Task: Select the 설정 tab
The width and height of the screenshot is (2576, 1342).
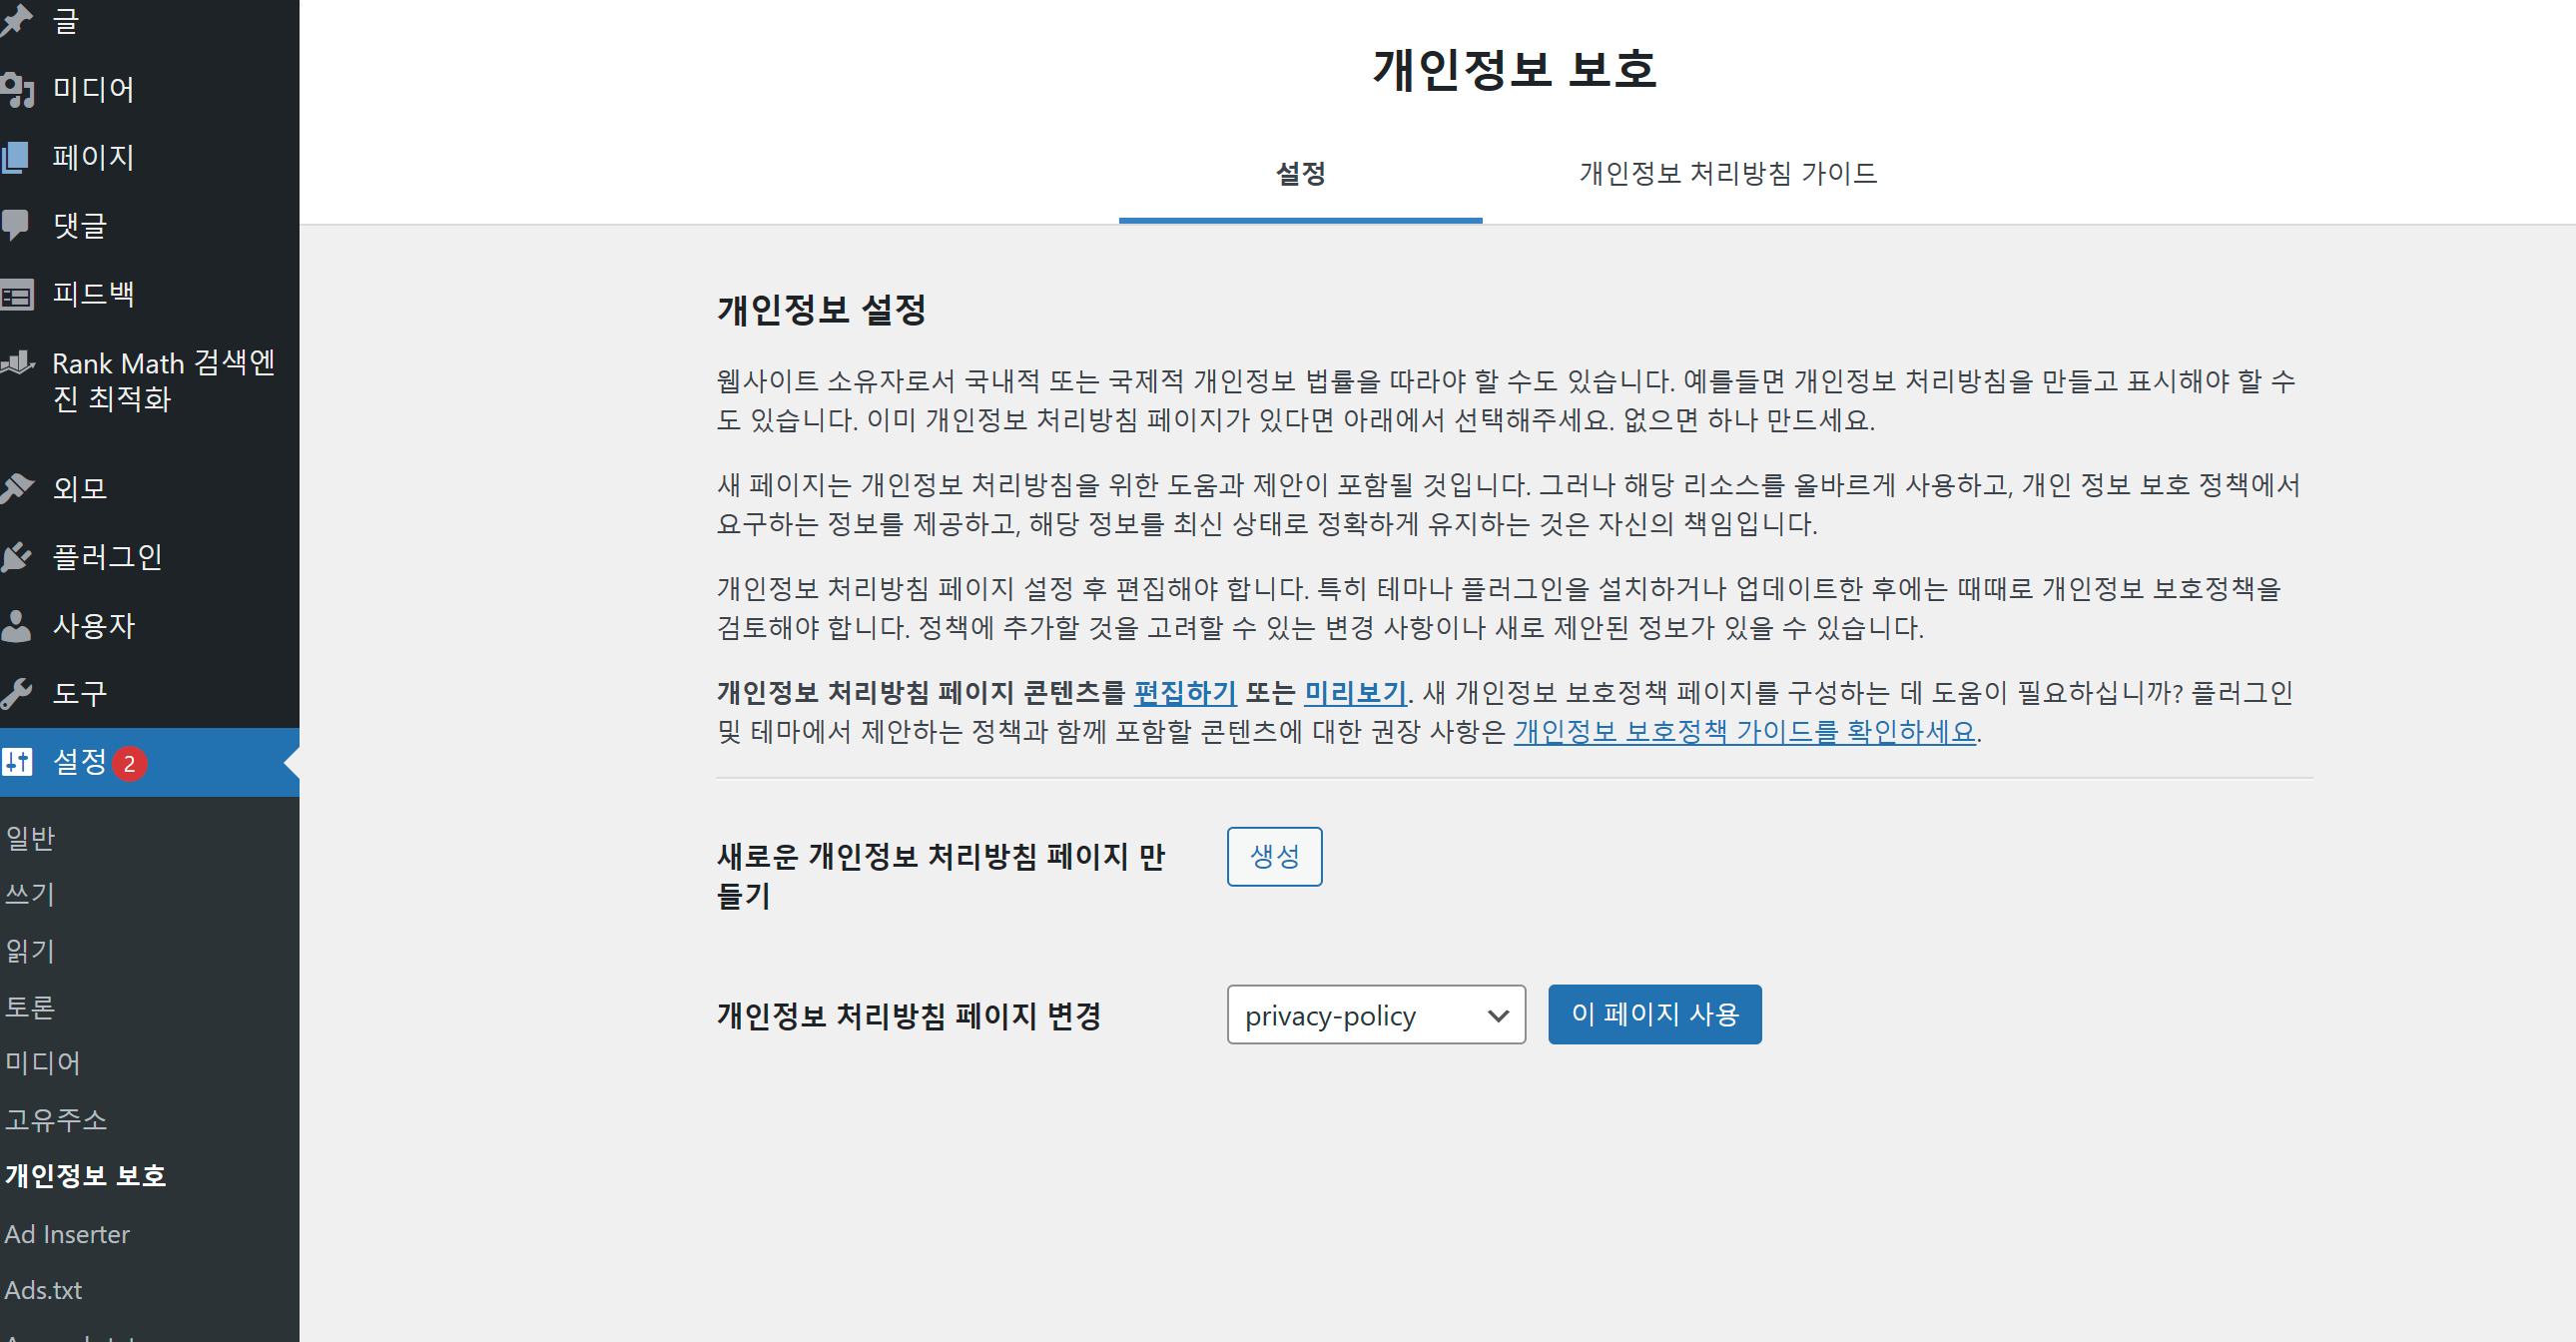Action: (1301, 172)
